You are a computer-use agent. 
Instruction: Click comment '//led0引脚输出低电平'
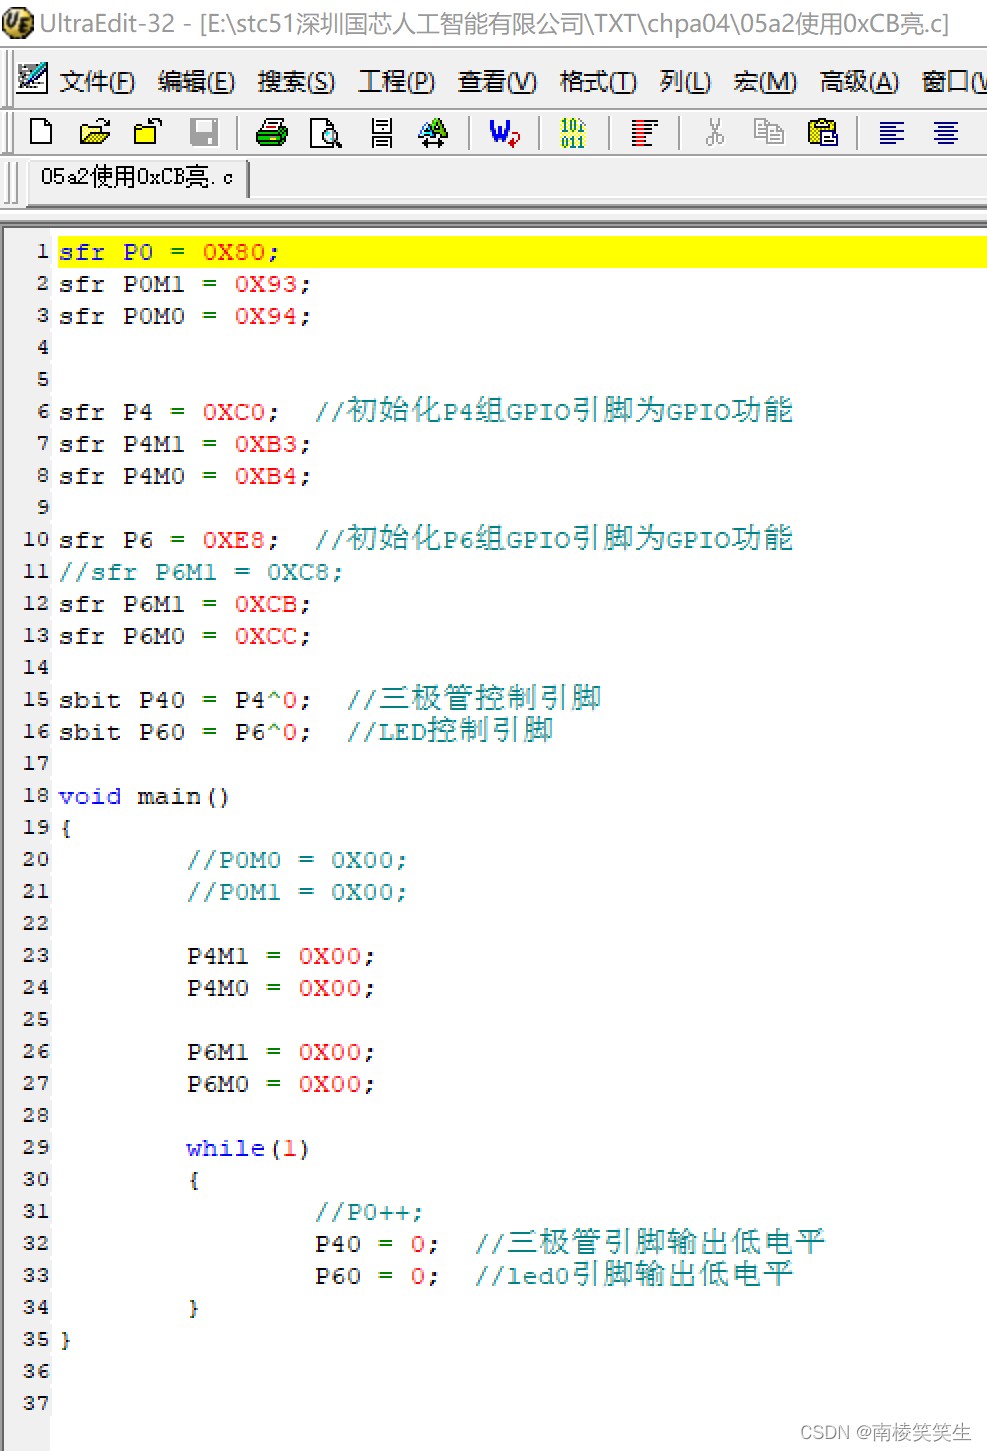click(634, 1274)
